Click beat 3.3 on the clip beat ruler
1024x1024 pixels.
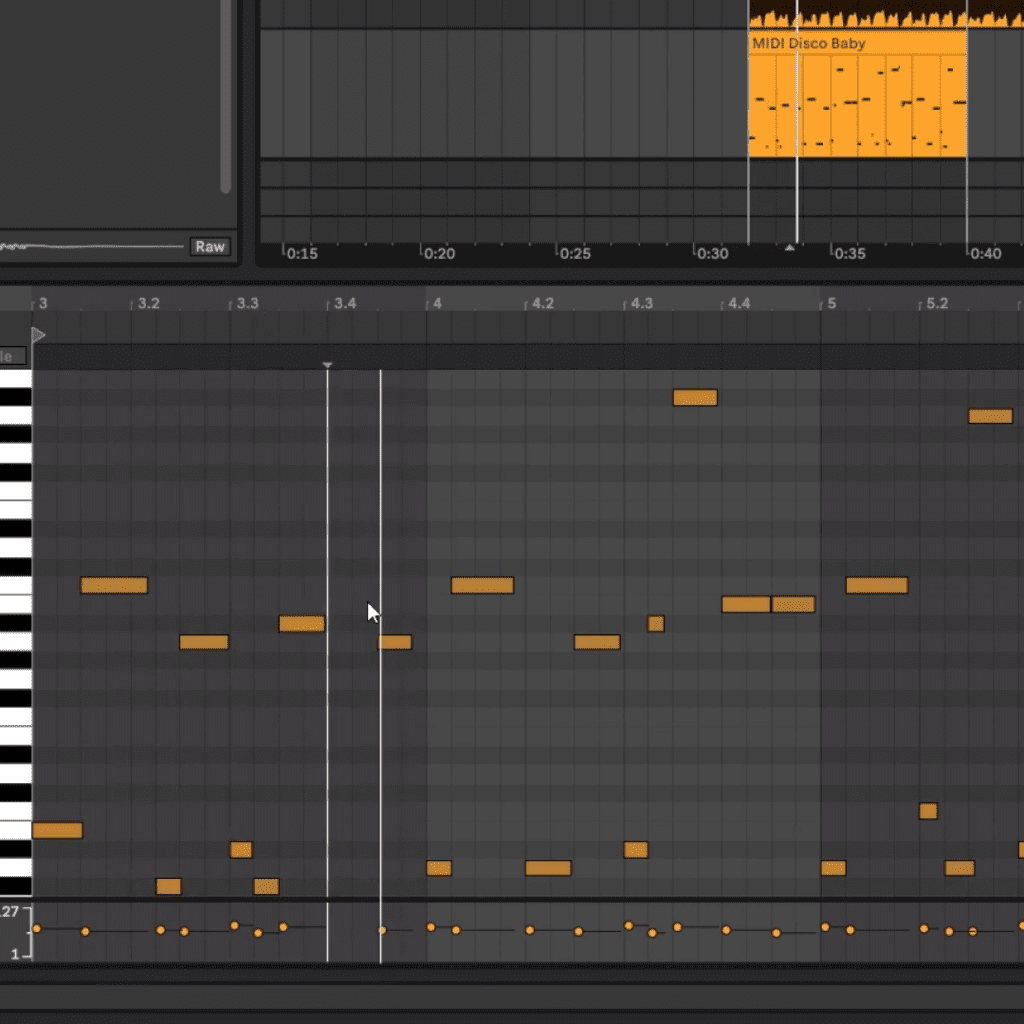coord(248,303)
